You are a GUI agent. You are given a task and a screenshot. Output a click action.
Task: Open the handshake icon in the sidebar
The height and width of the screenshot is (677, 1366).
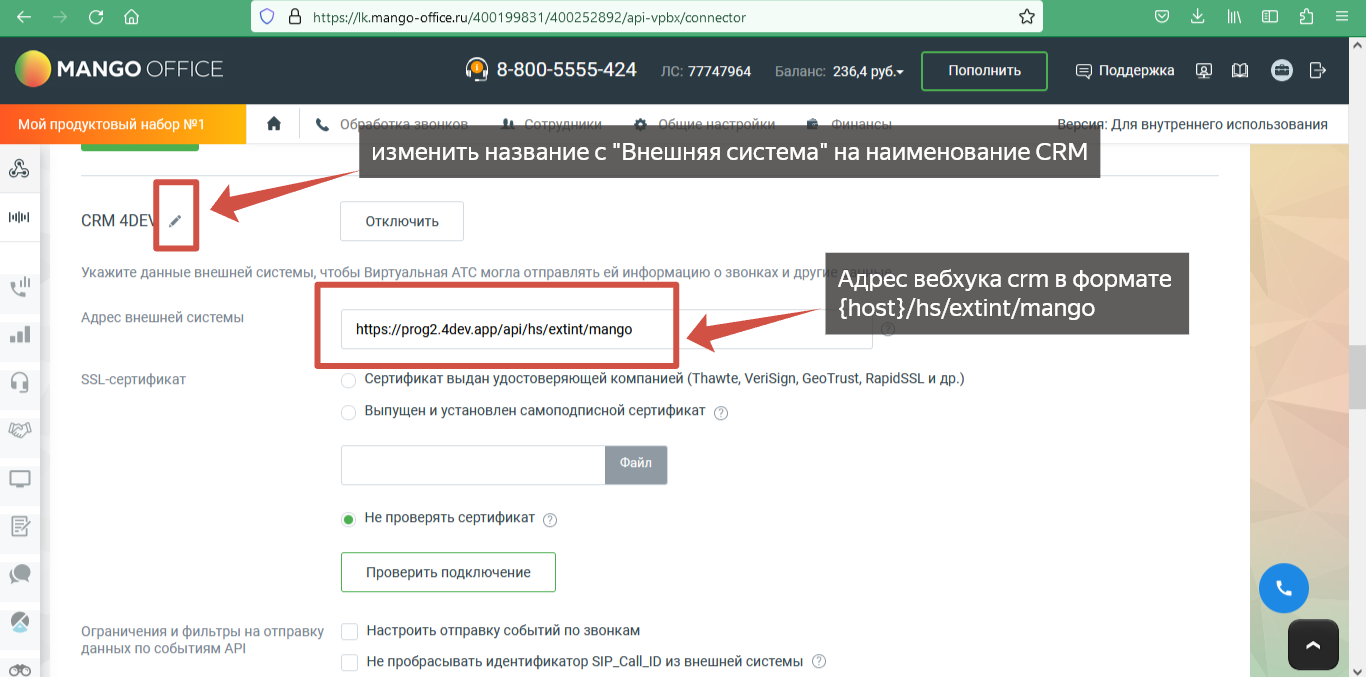(19, 430)
